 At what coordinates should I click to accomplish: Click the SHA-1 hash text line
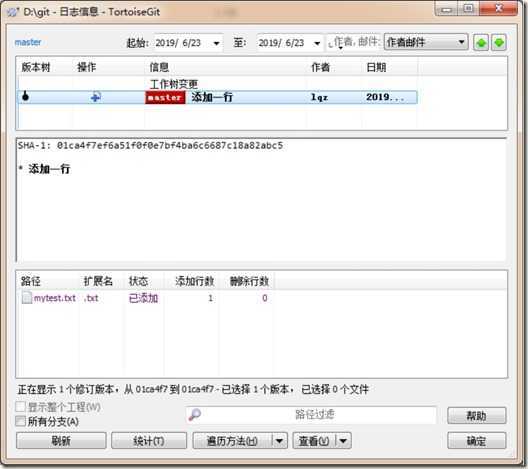[151, 146]
